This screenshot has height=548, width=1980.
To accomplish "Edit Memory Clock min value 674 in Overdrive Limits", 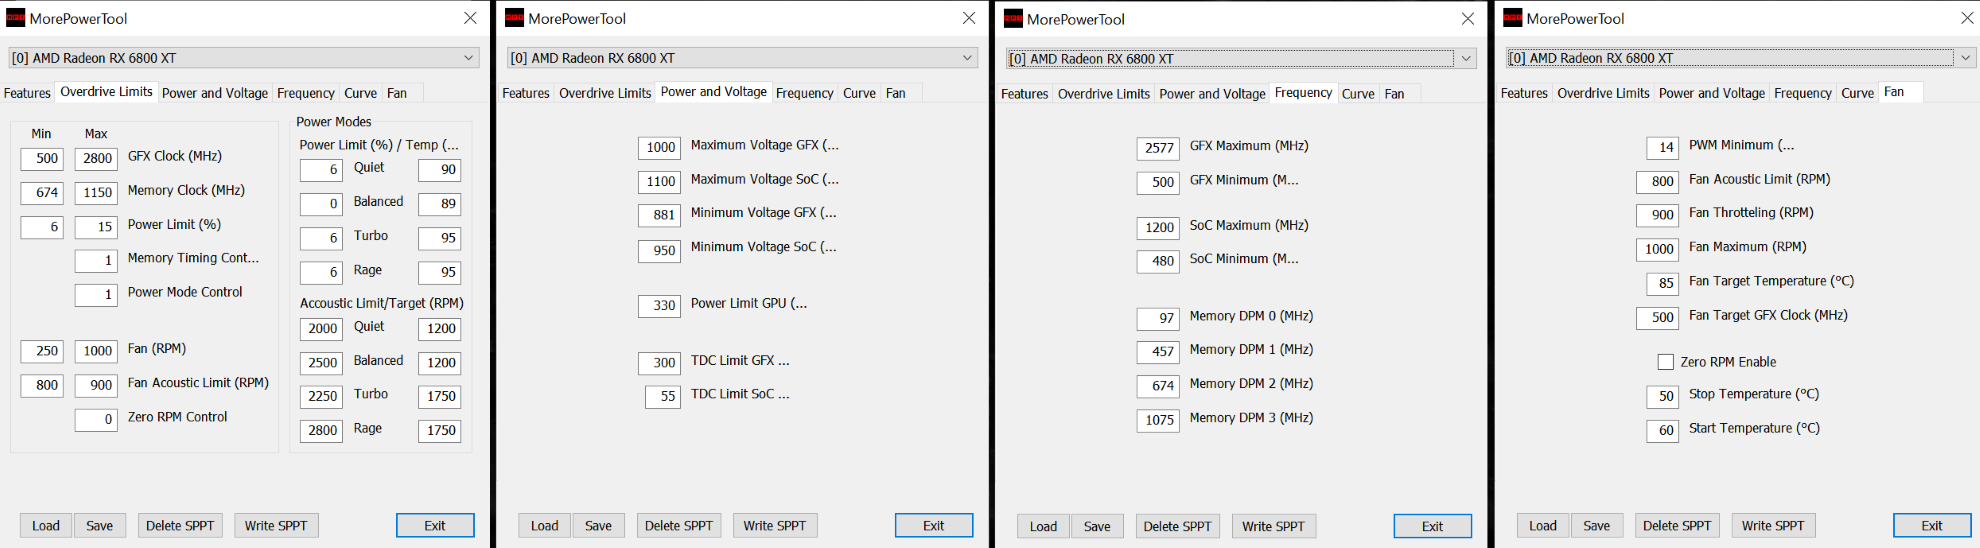I will click(42, 193).
